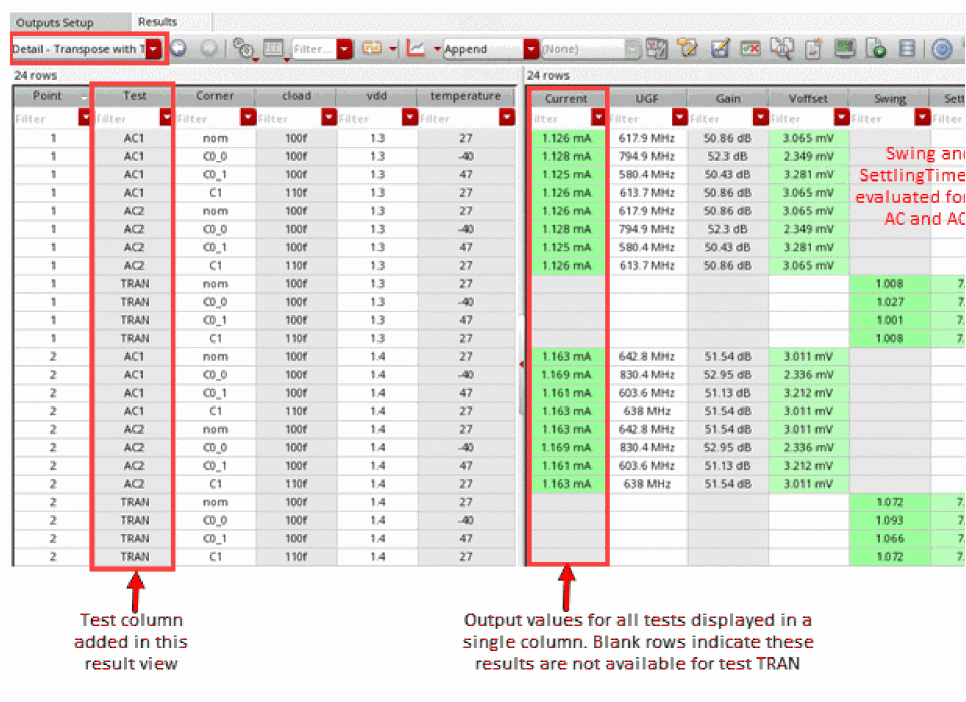Image resolution: width=966 pixels, height=702 pixels.
Task: Click the green chip monitor icon
Action: pos(844,48)
